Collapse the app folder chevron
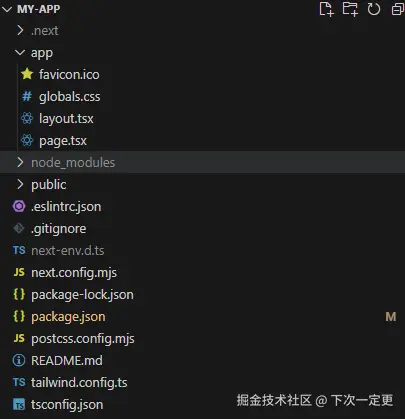The image size is (405, 419). (20, 53)
